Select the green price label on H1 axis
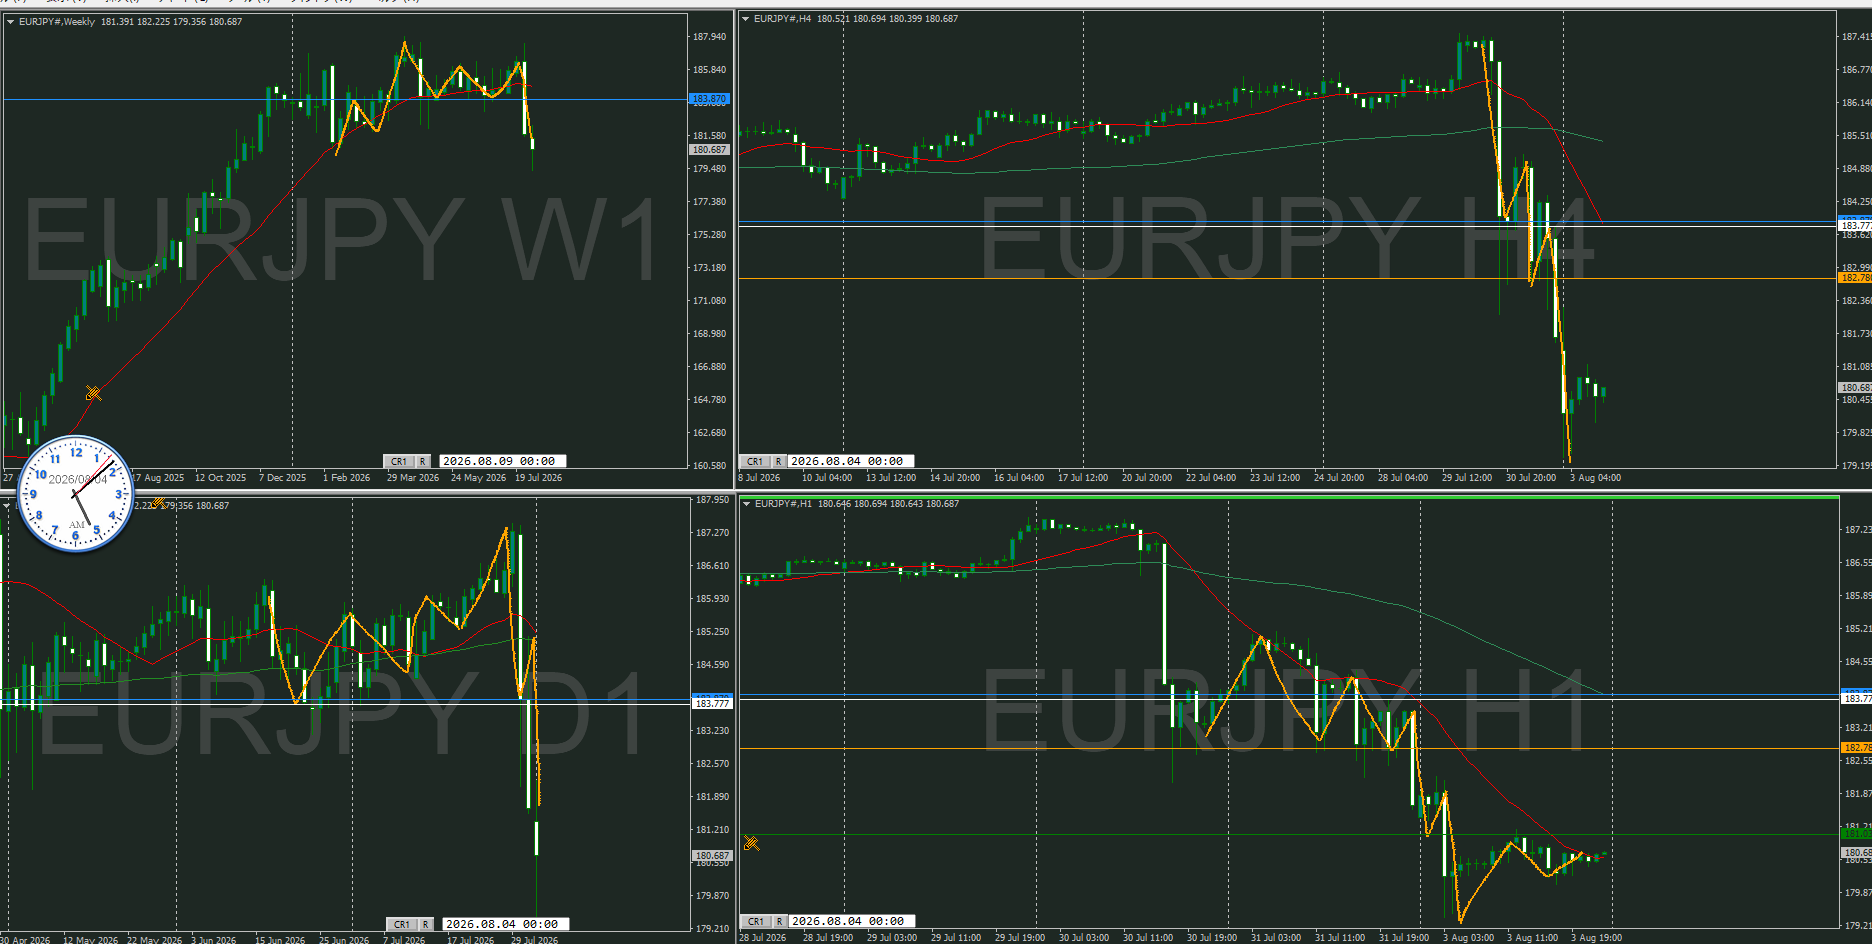Image resolution: width=1872 pixels, height=944 pixels. click(x=1856, y=834)
